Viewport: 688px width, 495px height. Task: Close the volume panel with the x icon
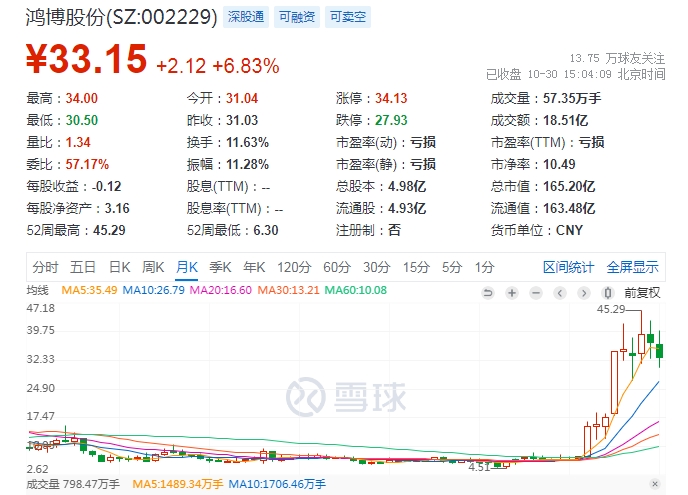(x=655, y=484)
